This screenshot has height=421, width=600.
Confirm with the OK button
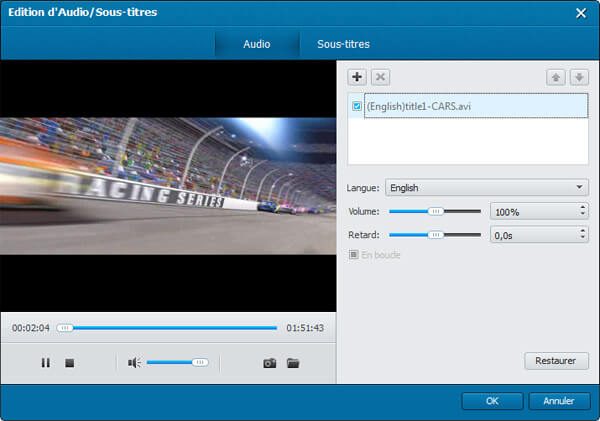click(492, 401)
